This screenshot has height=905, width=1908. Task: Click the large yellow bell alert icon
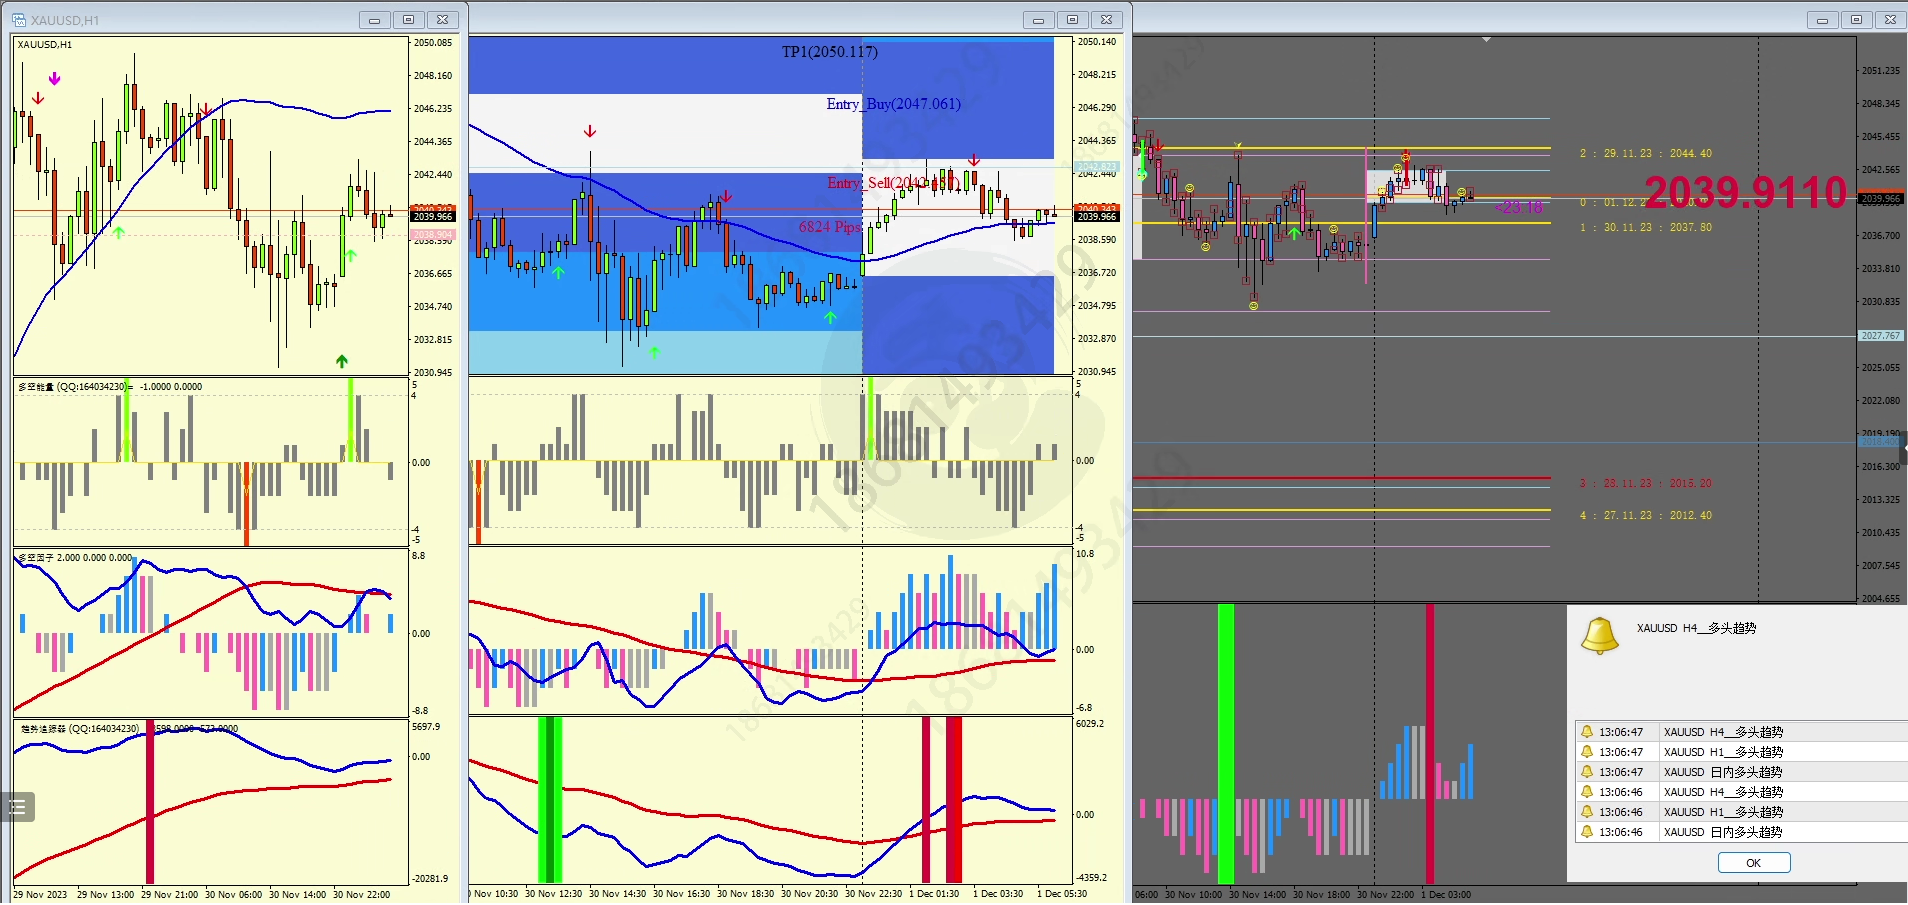[x=1599, y=636]
